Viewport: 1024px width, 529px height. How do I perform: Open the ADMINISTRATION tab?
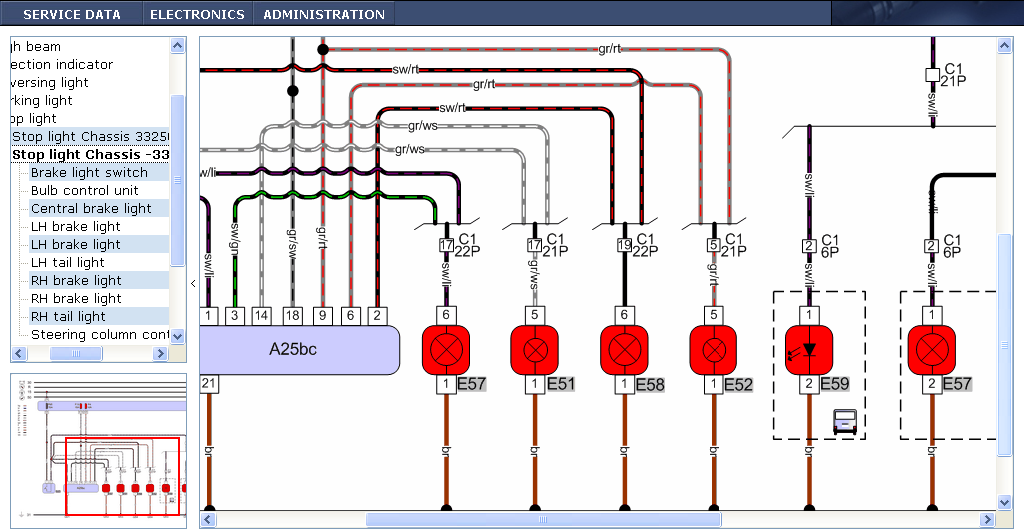click(324, 14)
